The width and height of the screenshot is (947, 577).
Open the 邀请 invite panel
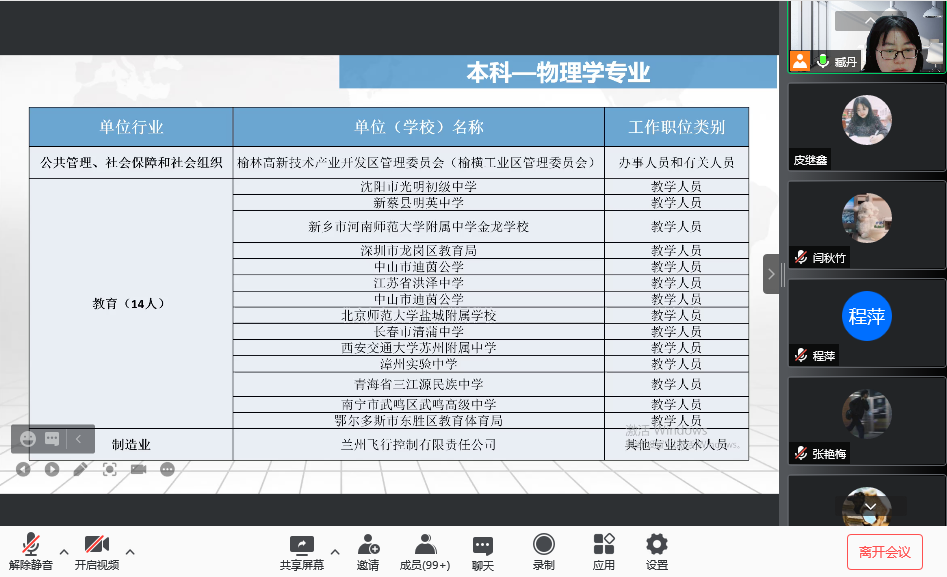tap(368, 551)
